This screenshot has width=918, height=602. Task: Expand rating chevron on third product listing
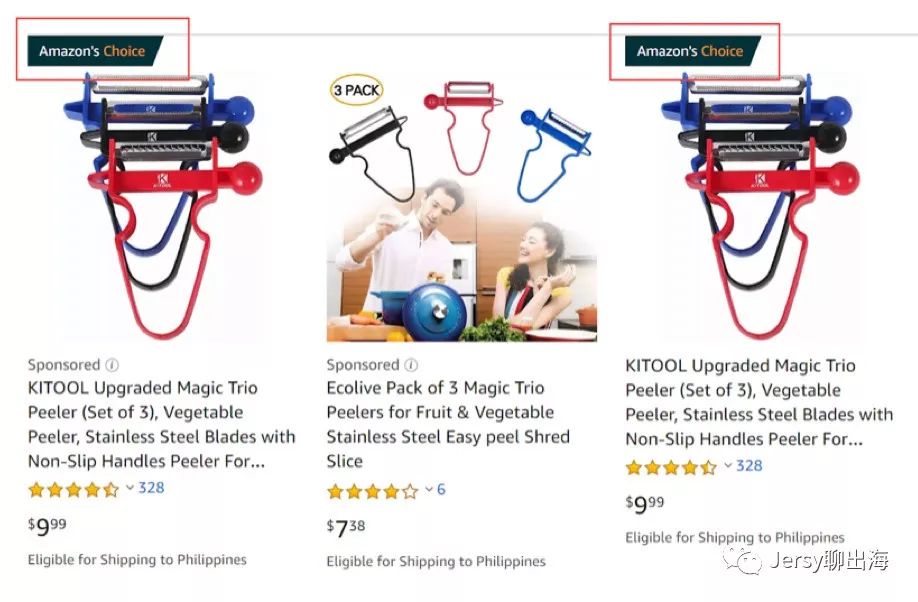[728, 466]
